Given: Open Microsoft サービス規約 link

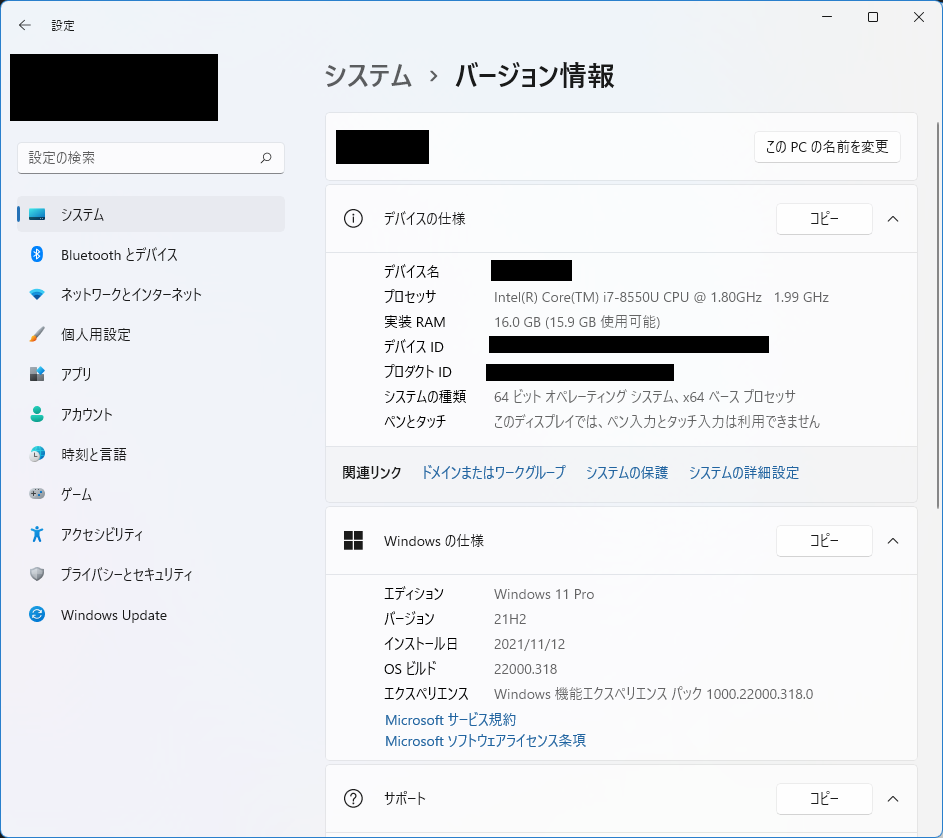Looking at the screenshot, I should (x=450, y=720).
